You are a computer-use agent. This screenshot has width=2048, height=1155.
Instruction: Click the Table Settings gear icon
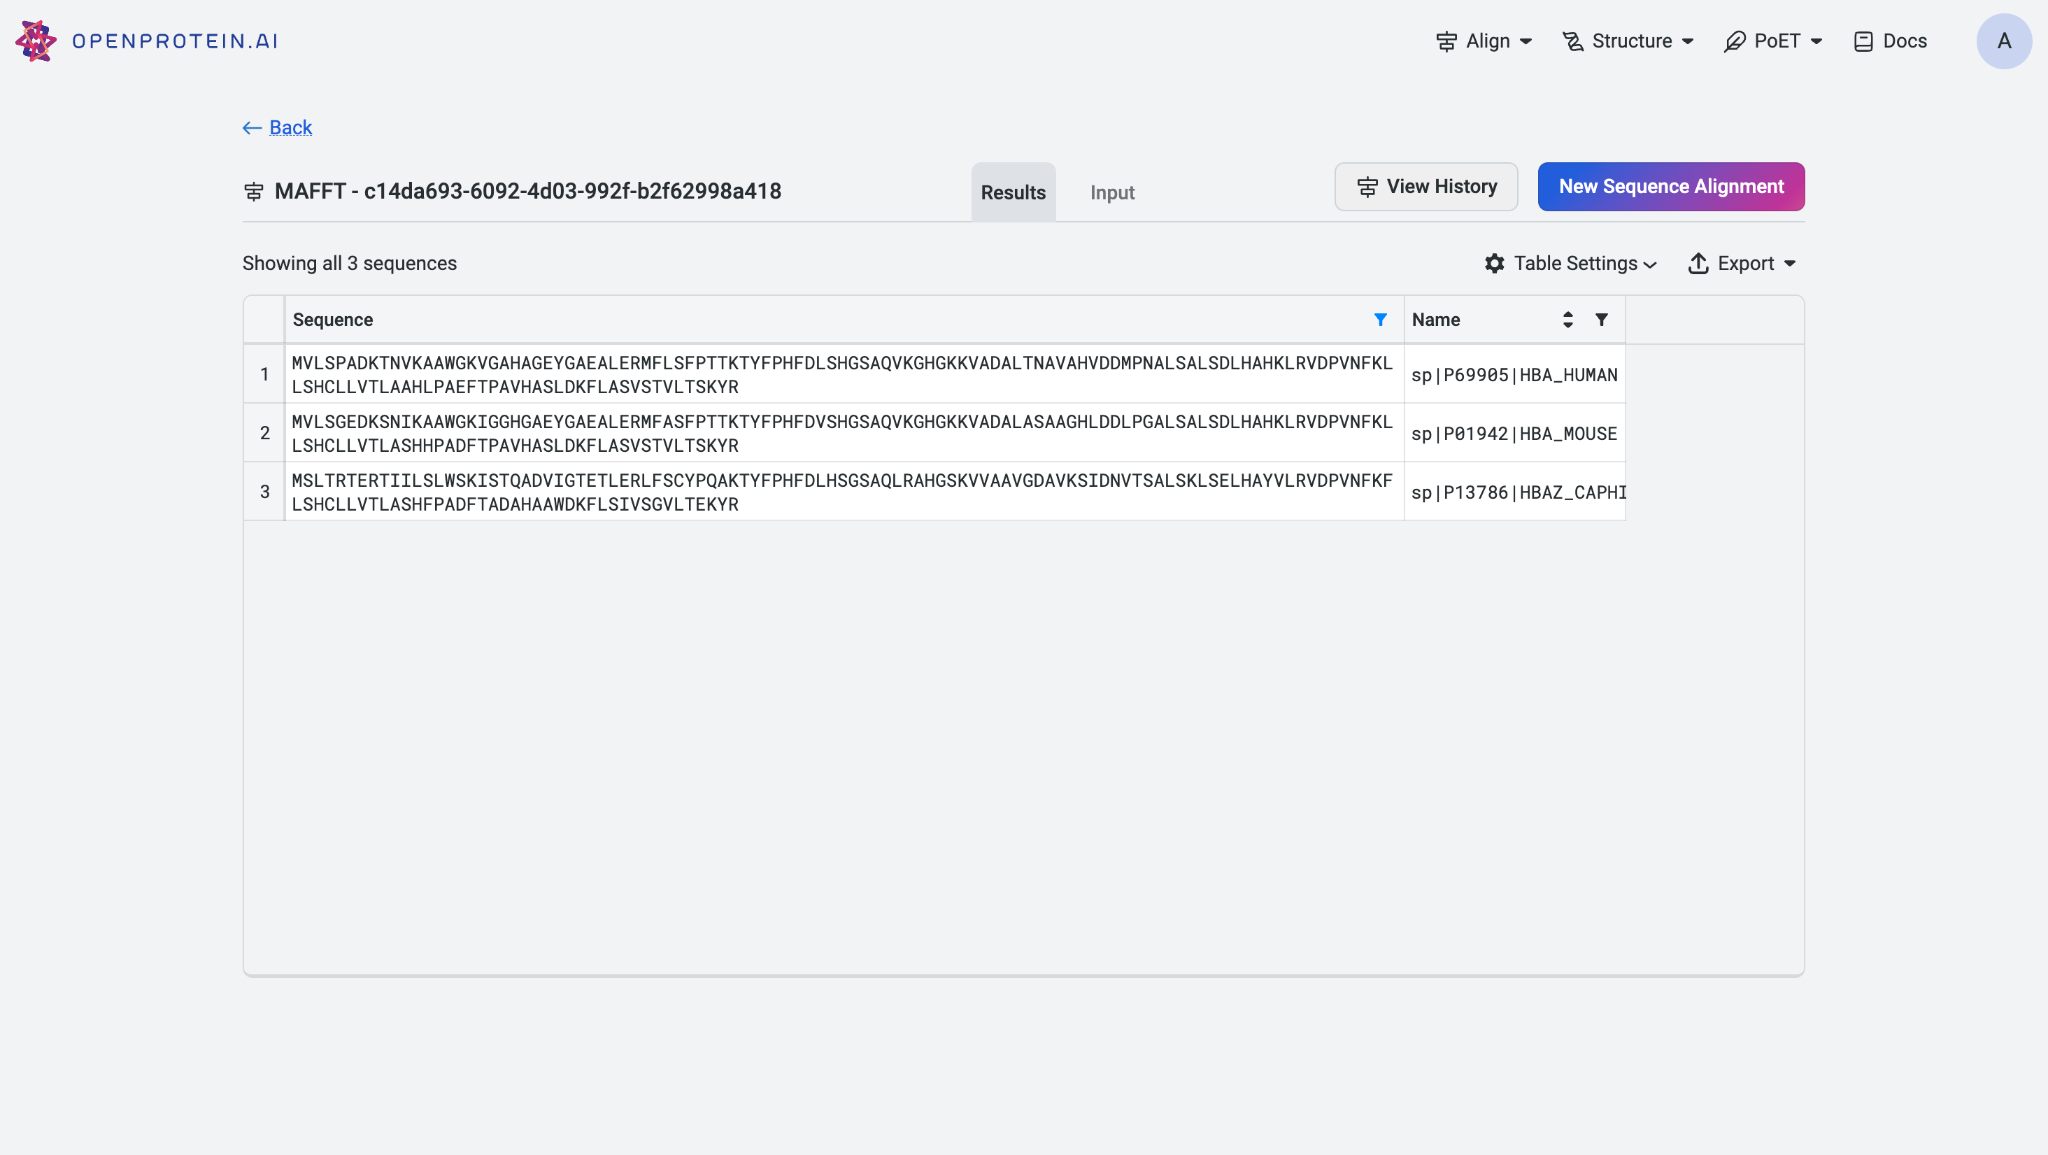point(1495,263)
